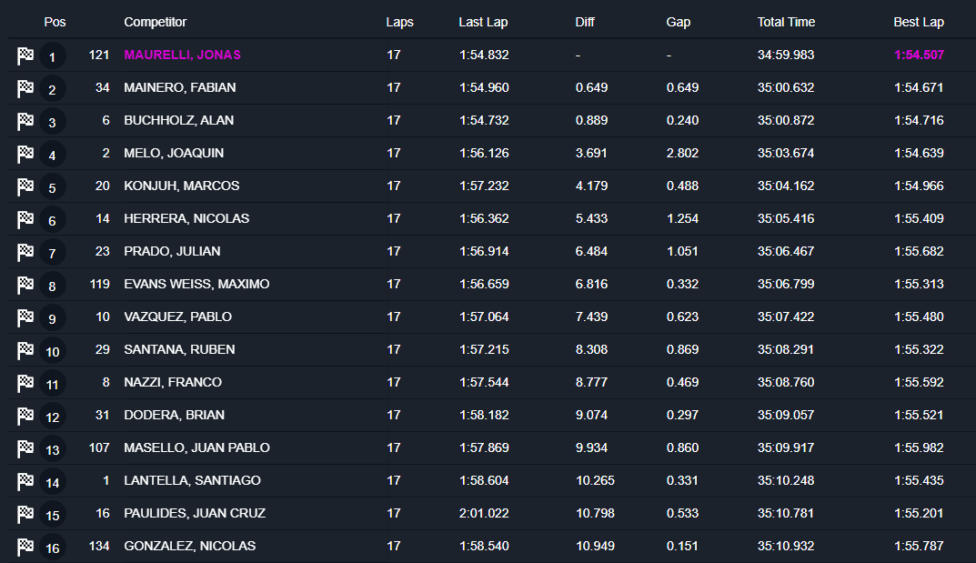This screenshot has height=563, width=976.
Task: Click the Best Lap column header
Action: [918, 22]
